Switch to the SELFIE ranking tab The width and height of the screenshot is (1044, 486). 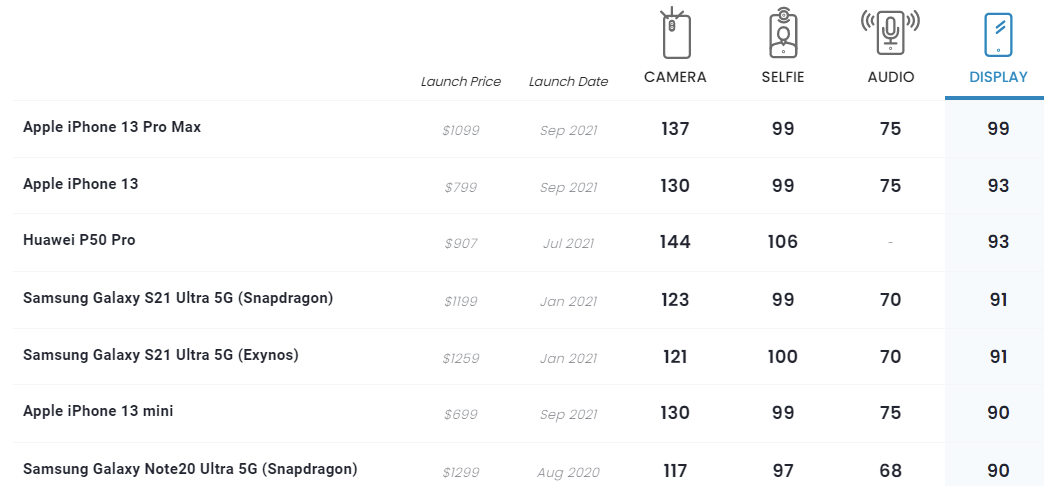783,77
